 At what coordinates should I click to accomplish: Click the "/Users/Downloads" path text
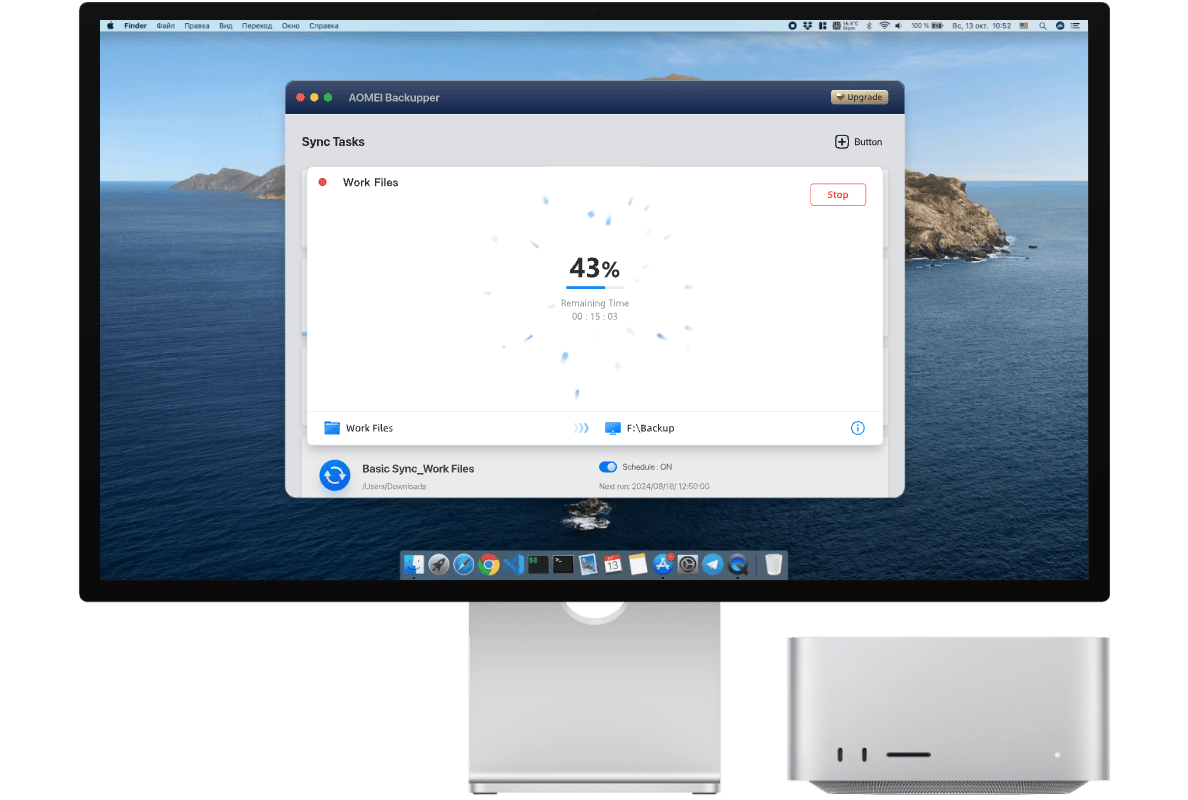[394, 486]
